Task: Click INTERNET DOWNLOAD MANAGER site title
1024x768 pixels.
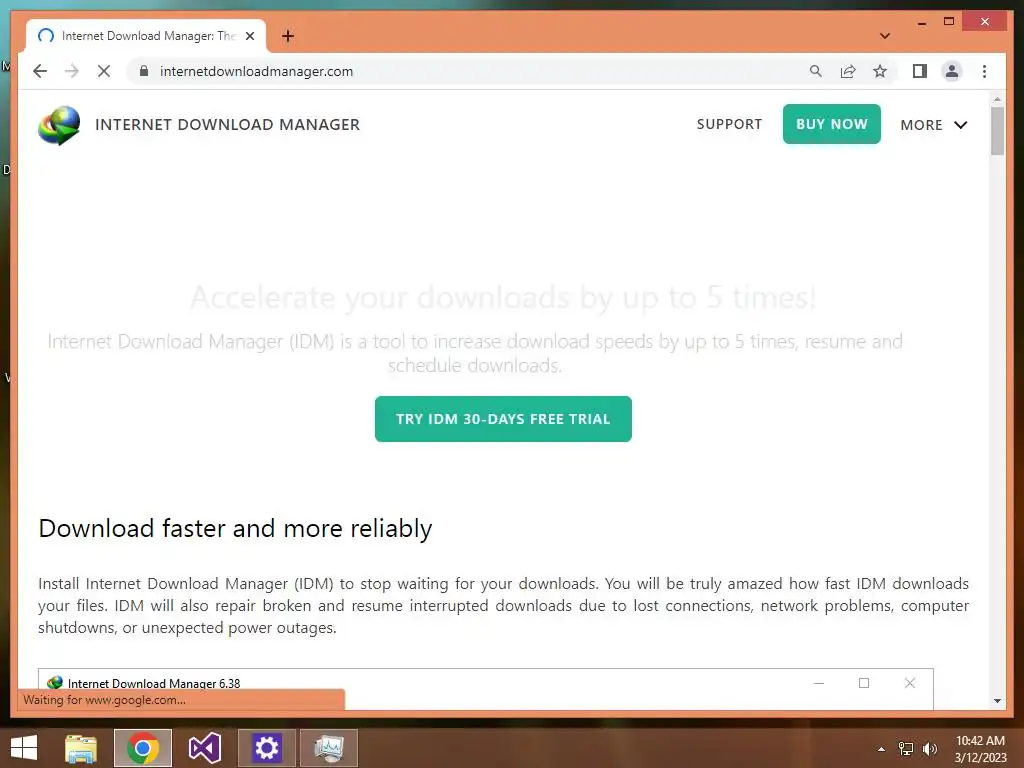Action: coord(227,125)
